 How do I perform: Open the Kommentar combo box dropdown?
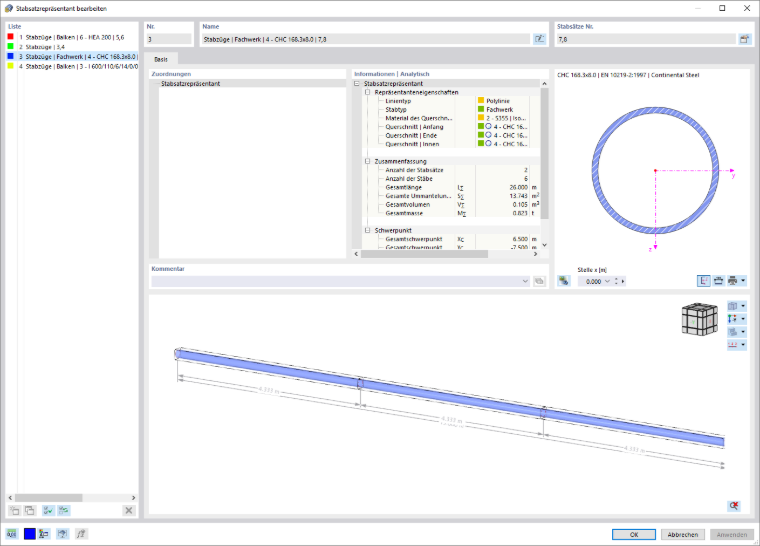click(x=525, y=281)
